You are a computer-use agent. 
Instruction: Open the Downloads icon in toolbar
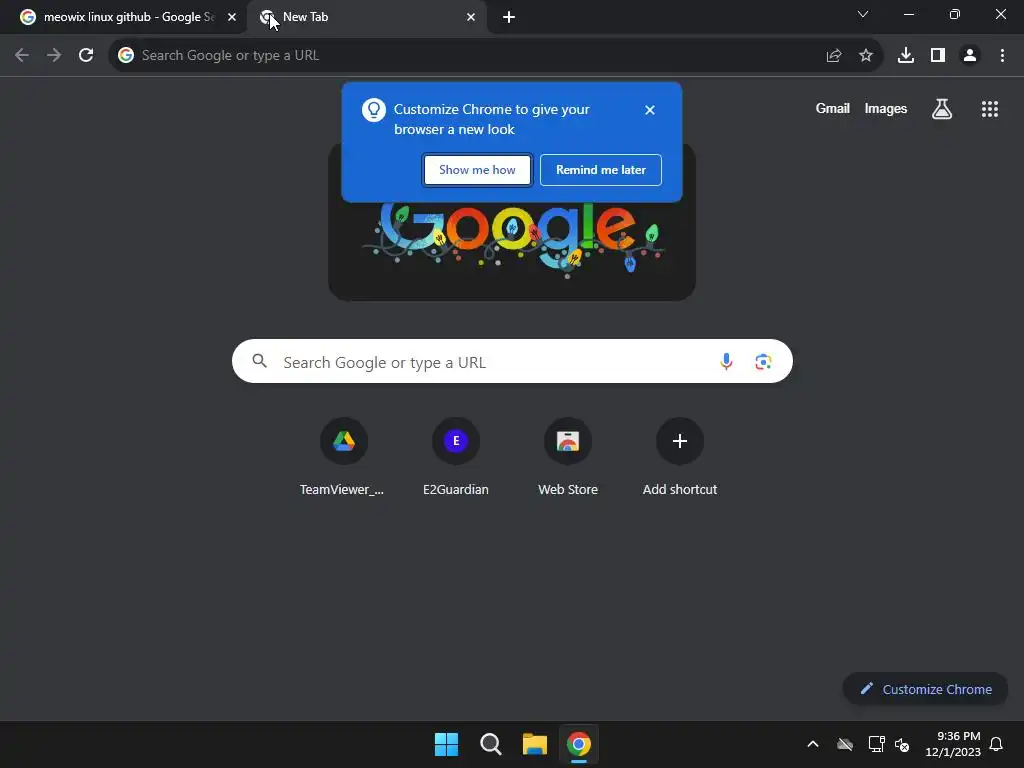pyautogui.click(x=906, y=56)
